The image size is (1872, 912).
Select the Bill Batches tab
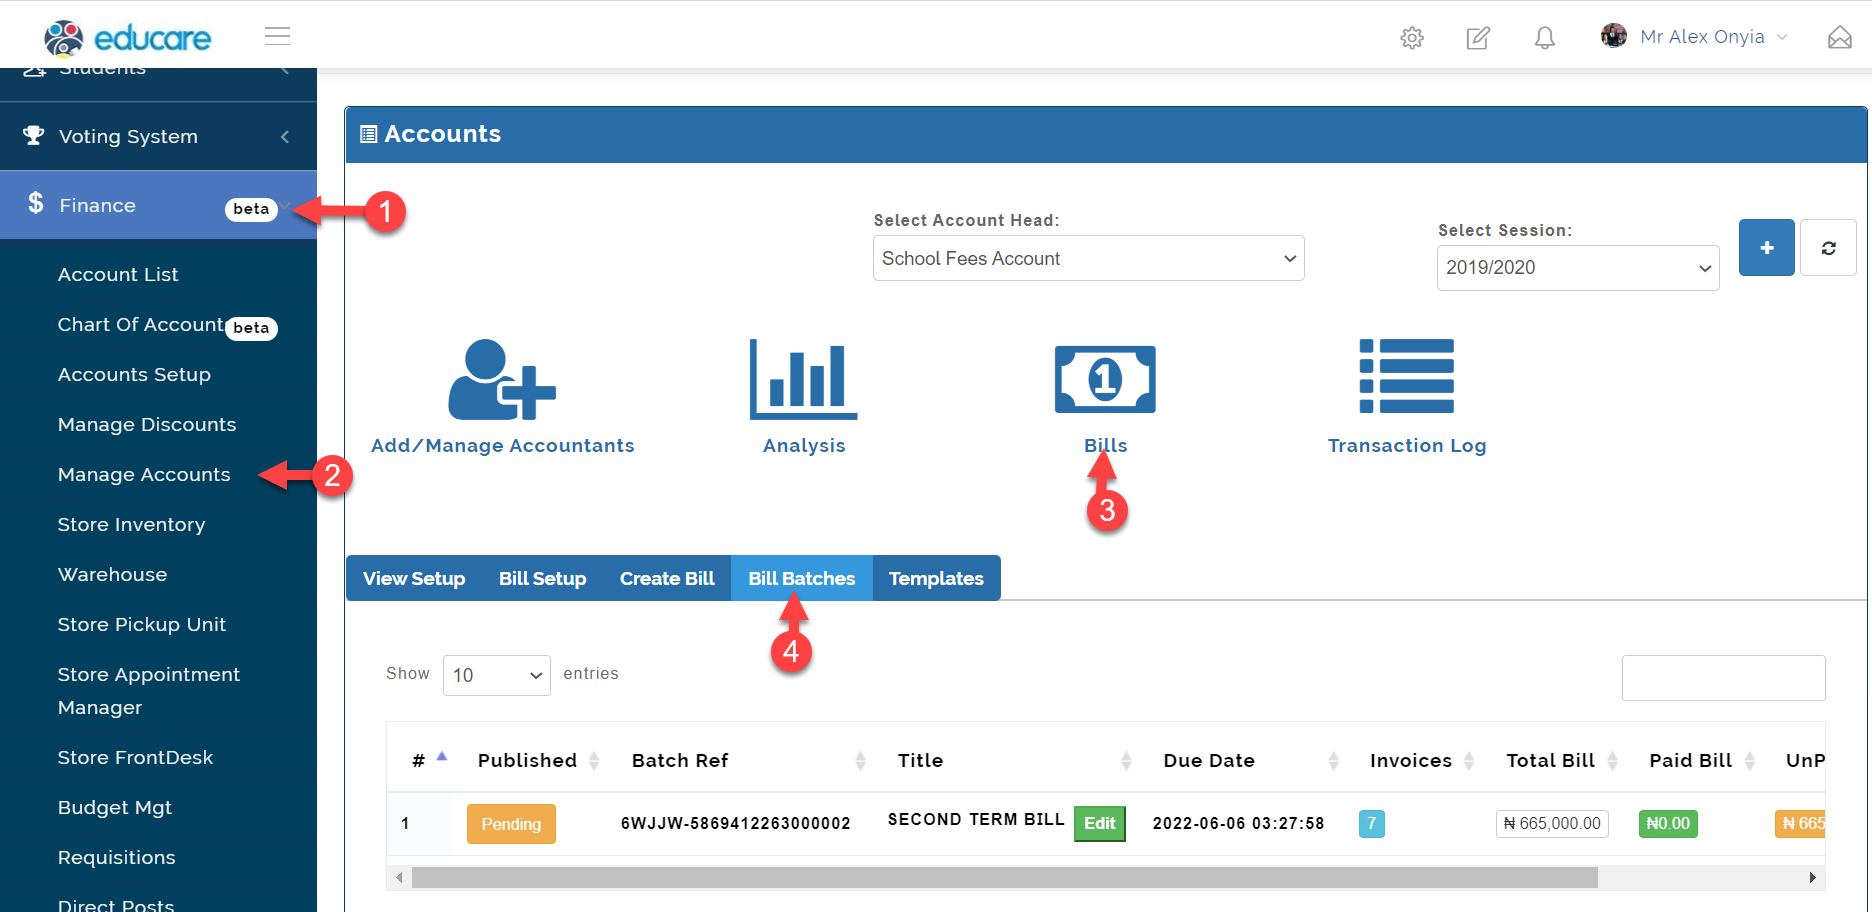pos(802,578)
